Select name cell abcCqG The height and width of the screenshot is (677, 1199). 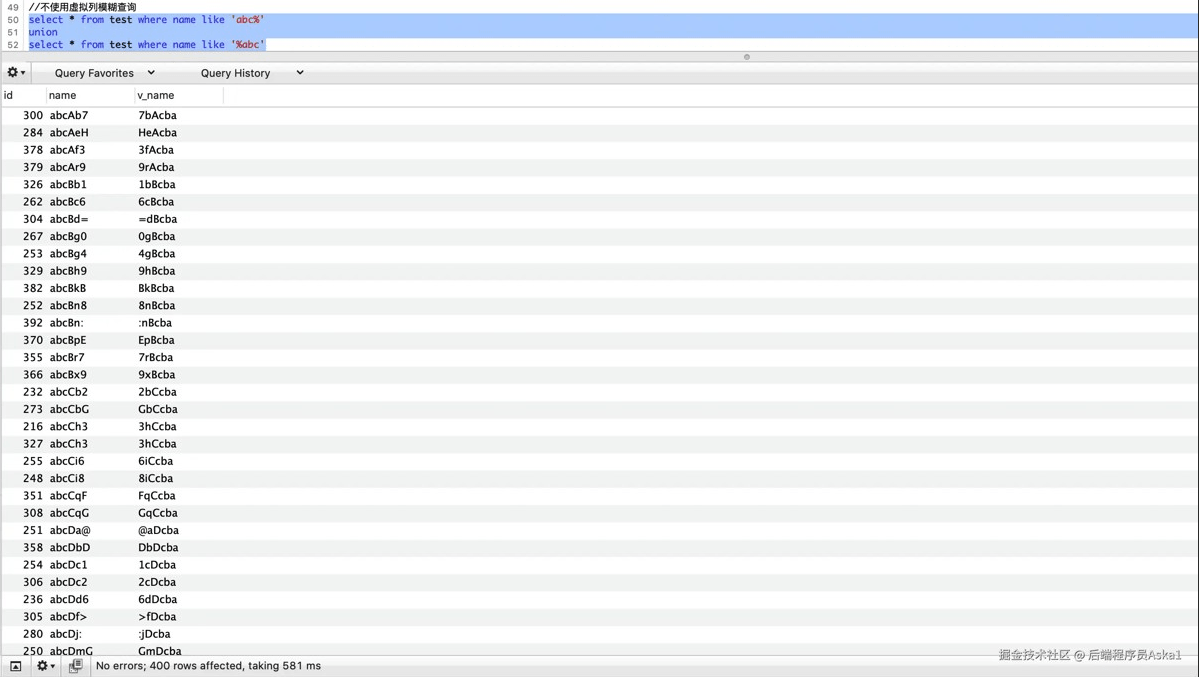coord(69,513)
